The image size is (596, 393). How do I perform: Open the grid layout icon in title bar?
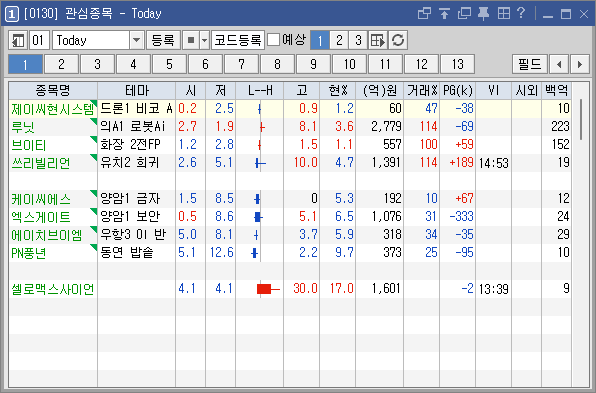click(504, 14)
